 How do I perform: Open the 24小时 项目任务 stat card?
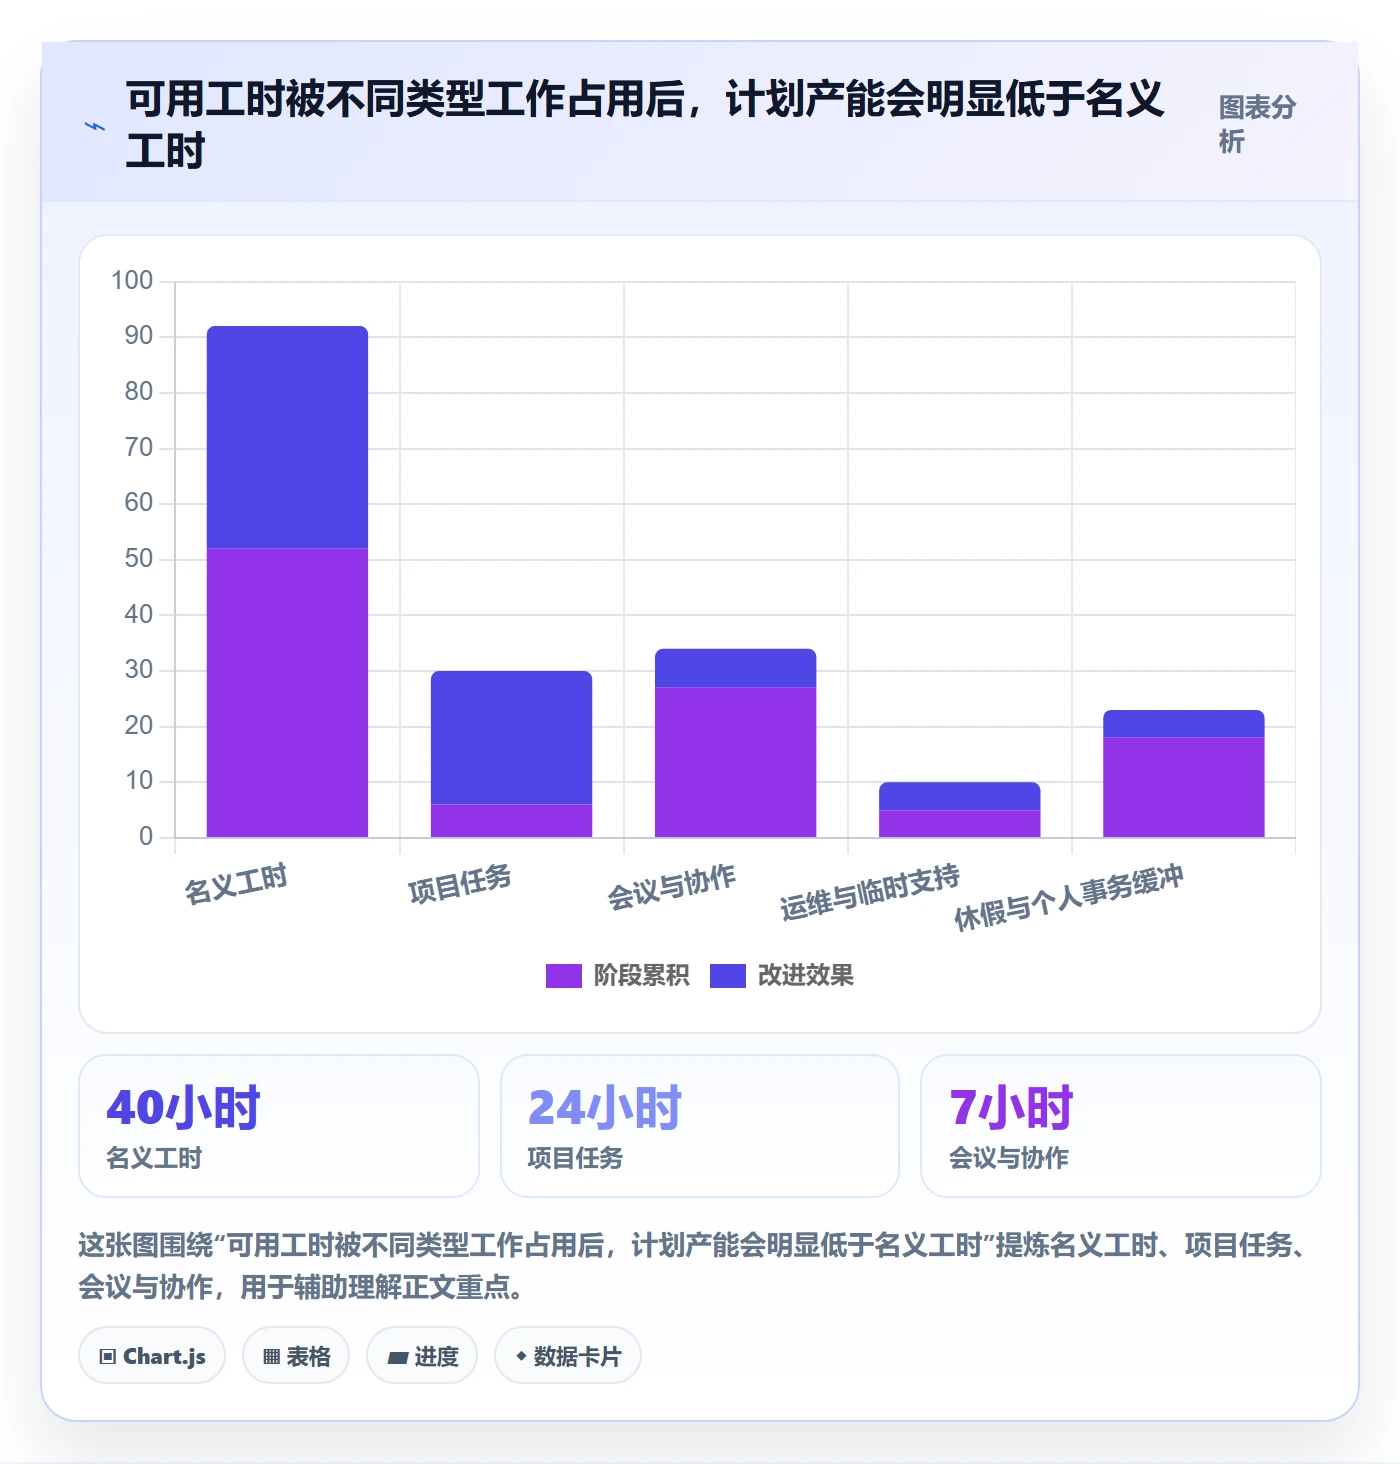coord(700,1126)
